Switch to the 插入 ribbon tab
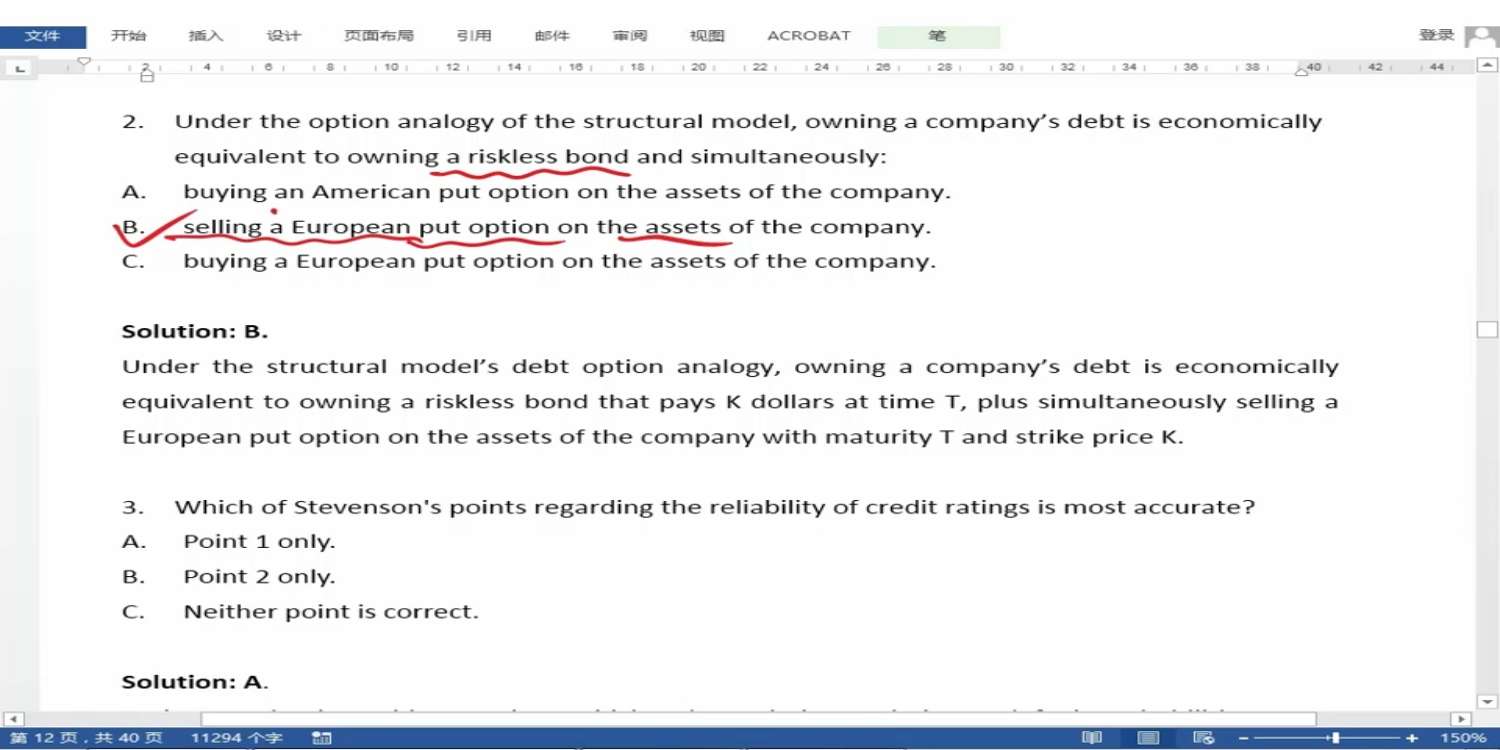 pos(206,36)
